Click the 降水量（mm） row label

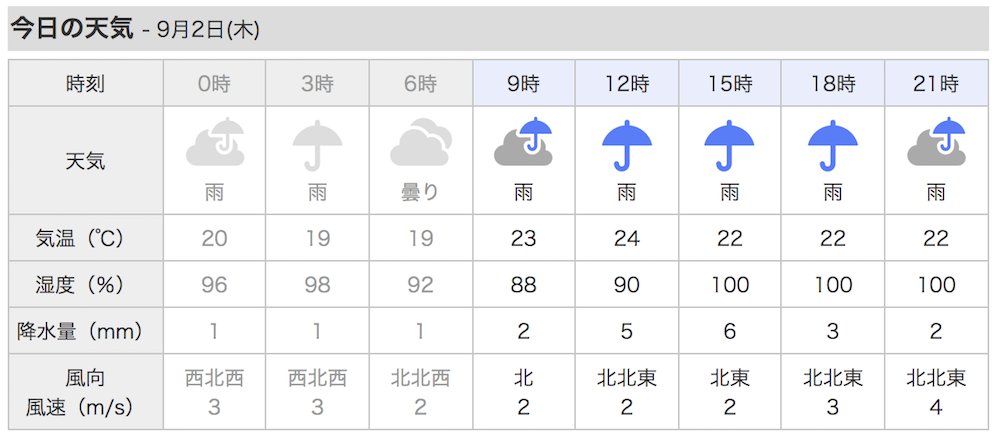(80, 331)
